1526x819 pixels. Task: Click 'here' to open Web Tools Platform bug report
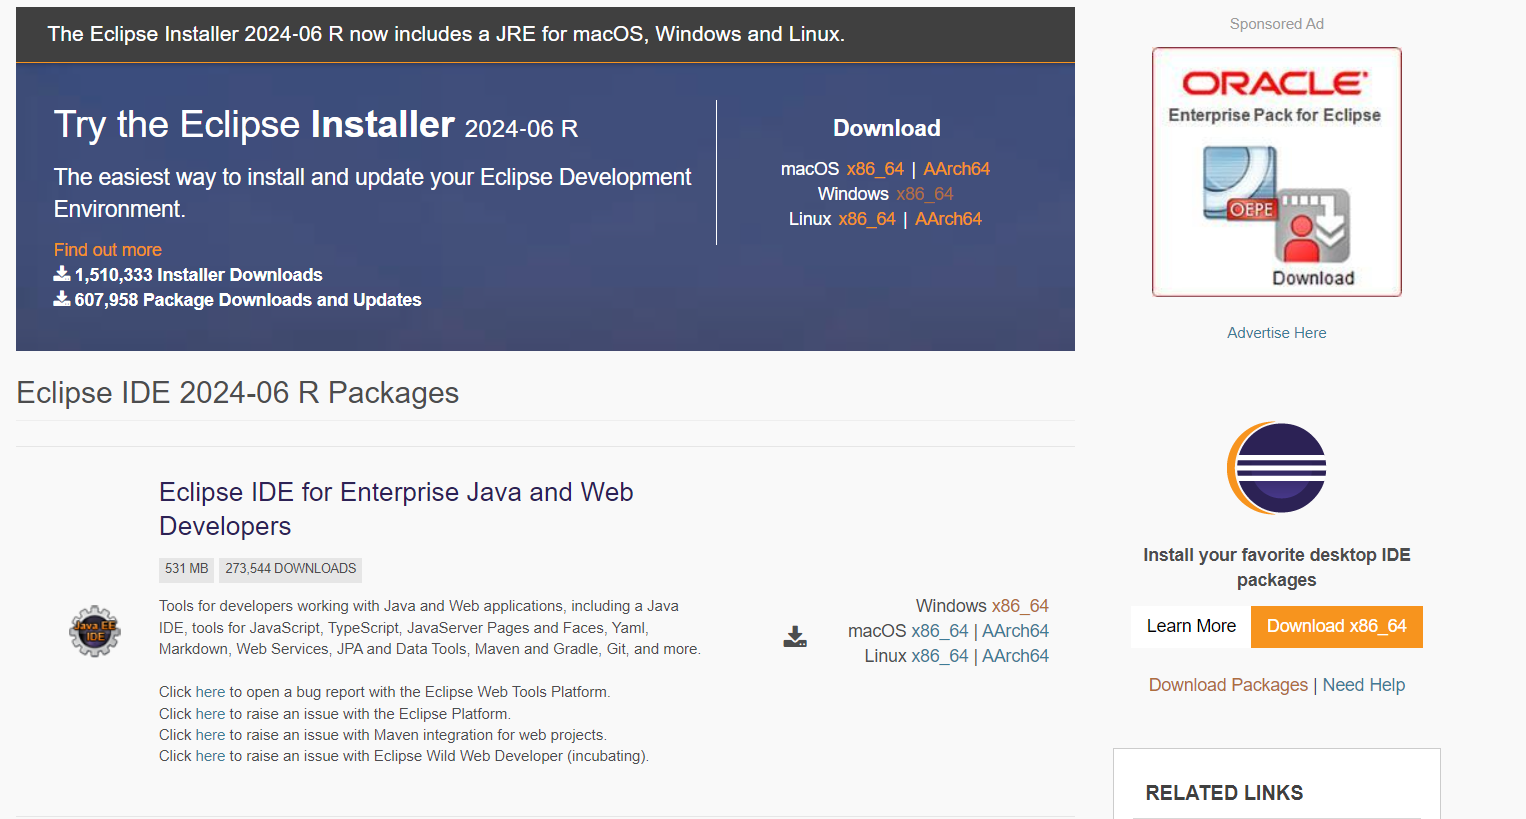tap(210, 692)
